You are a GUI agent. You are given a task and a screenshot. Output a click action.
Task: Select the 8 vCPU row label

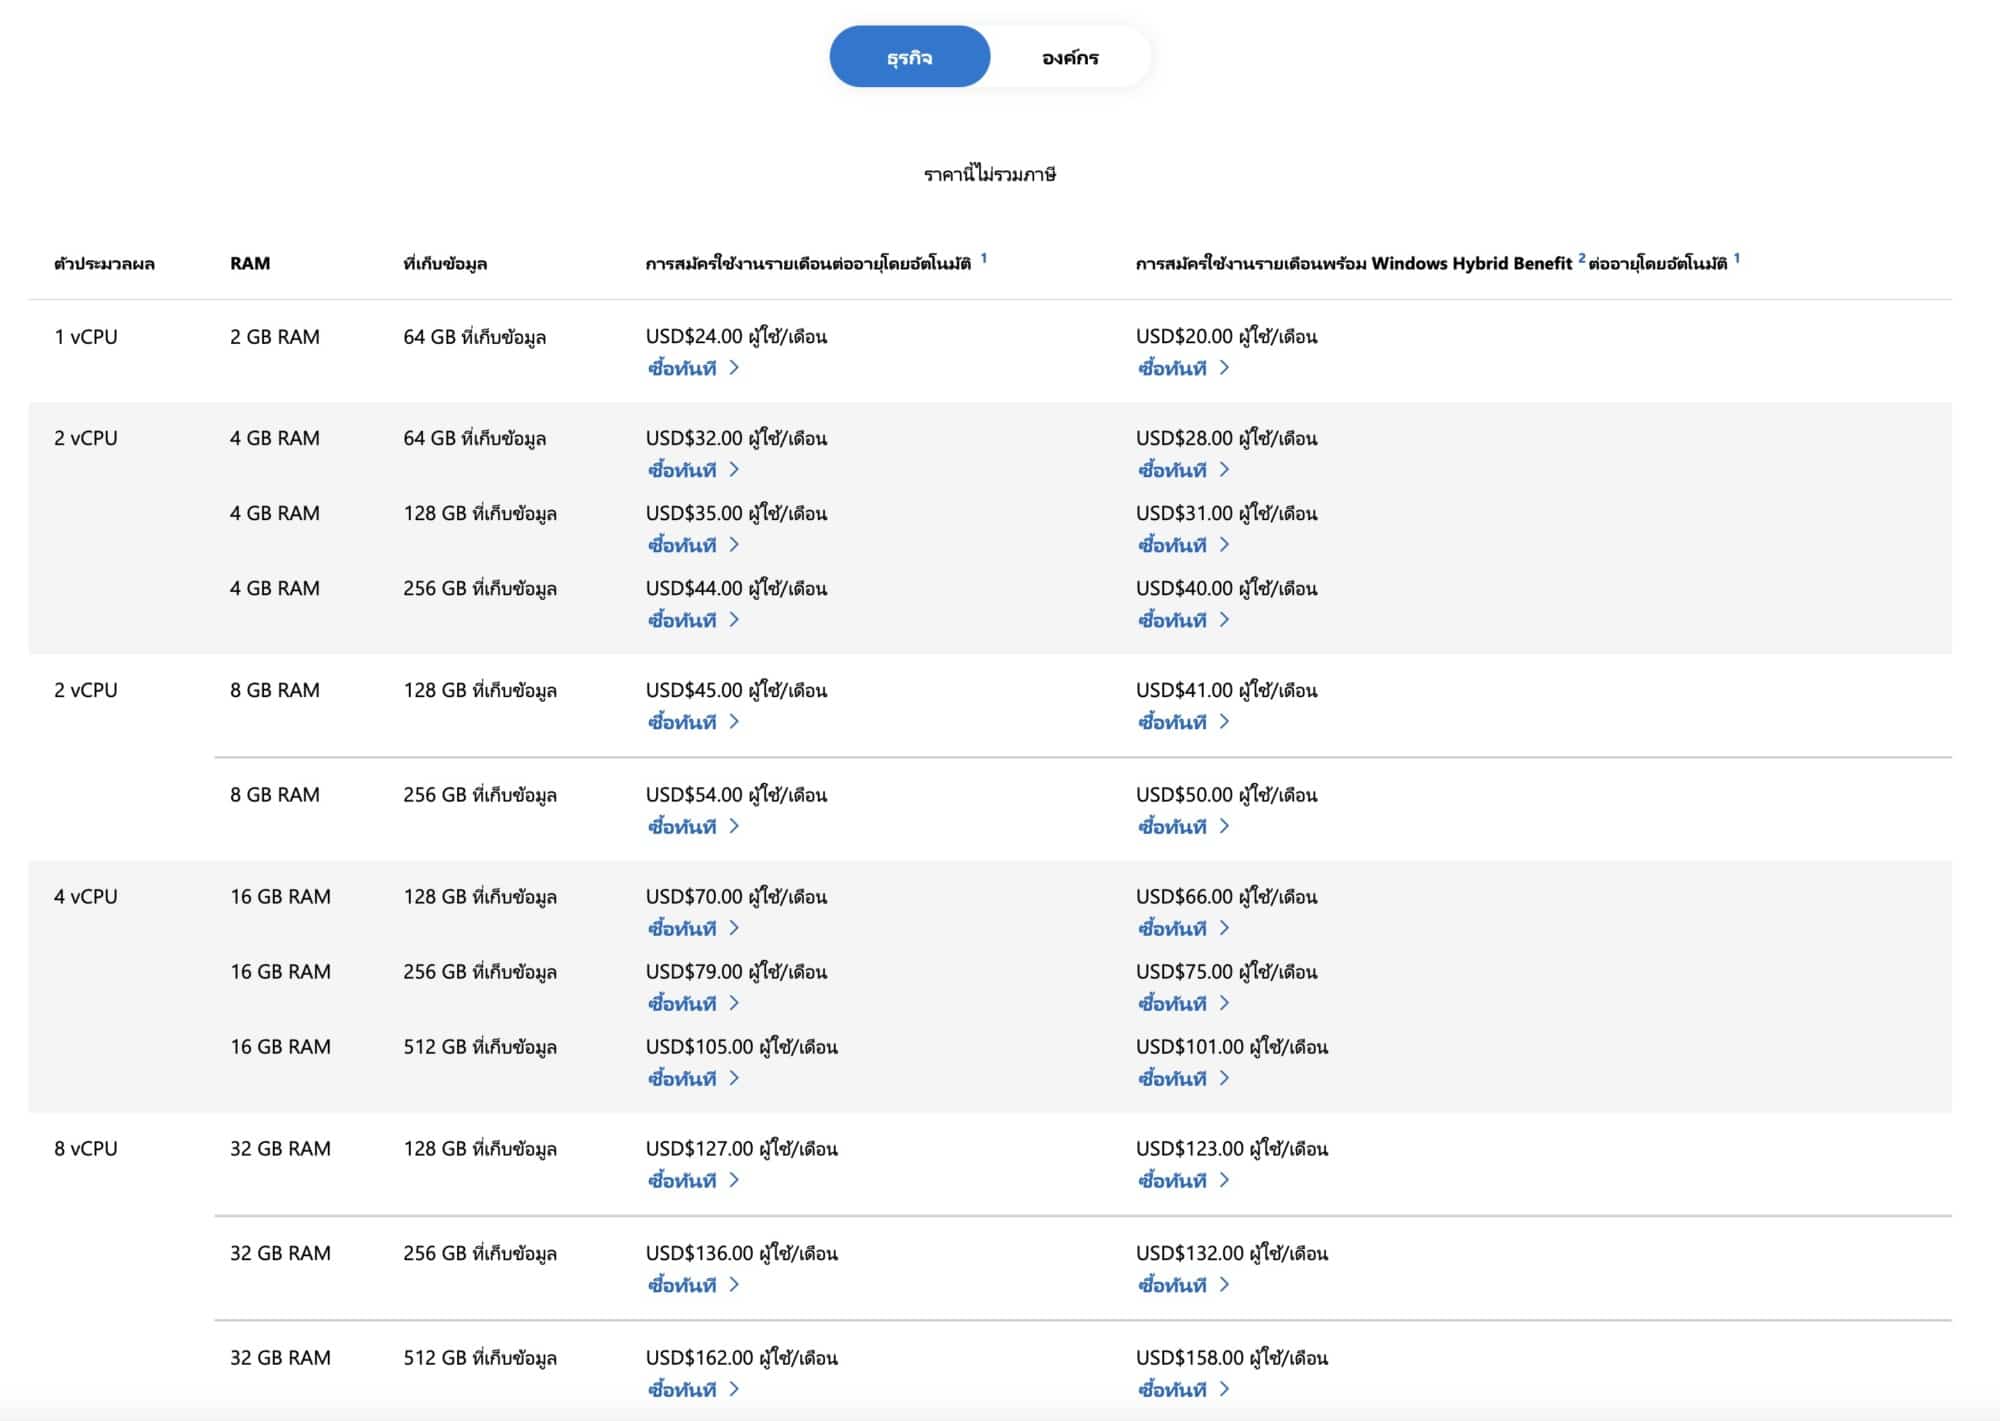click(x=86, y=1149)
